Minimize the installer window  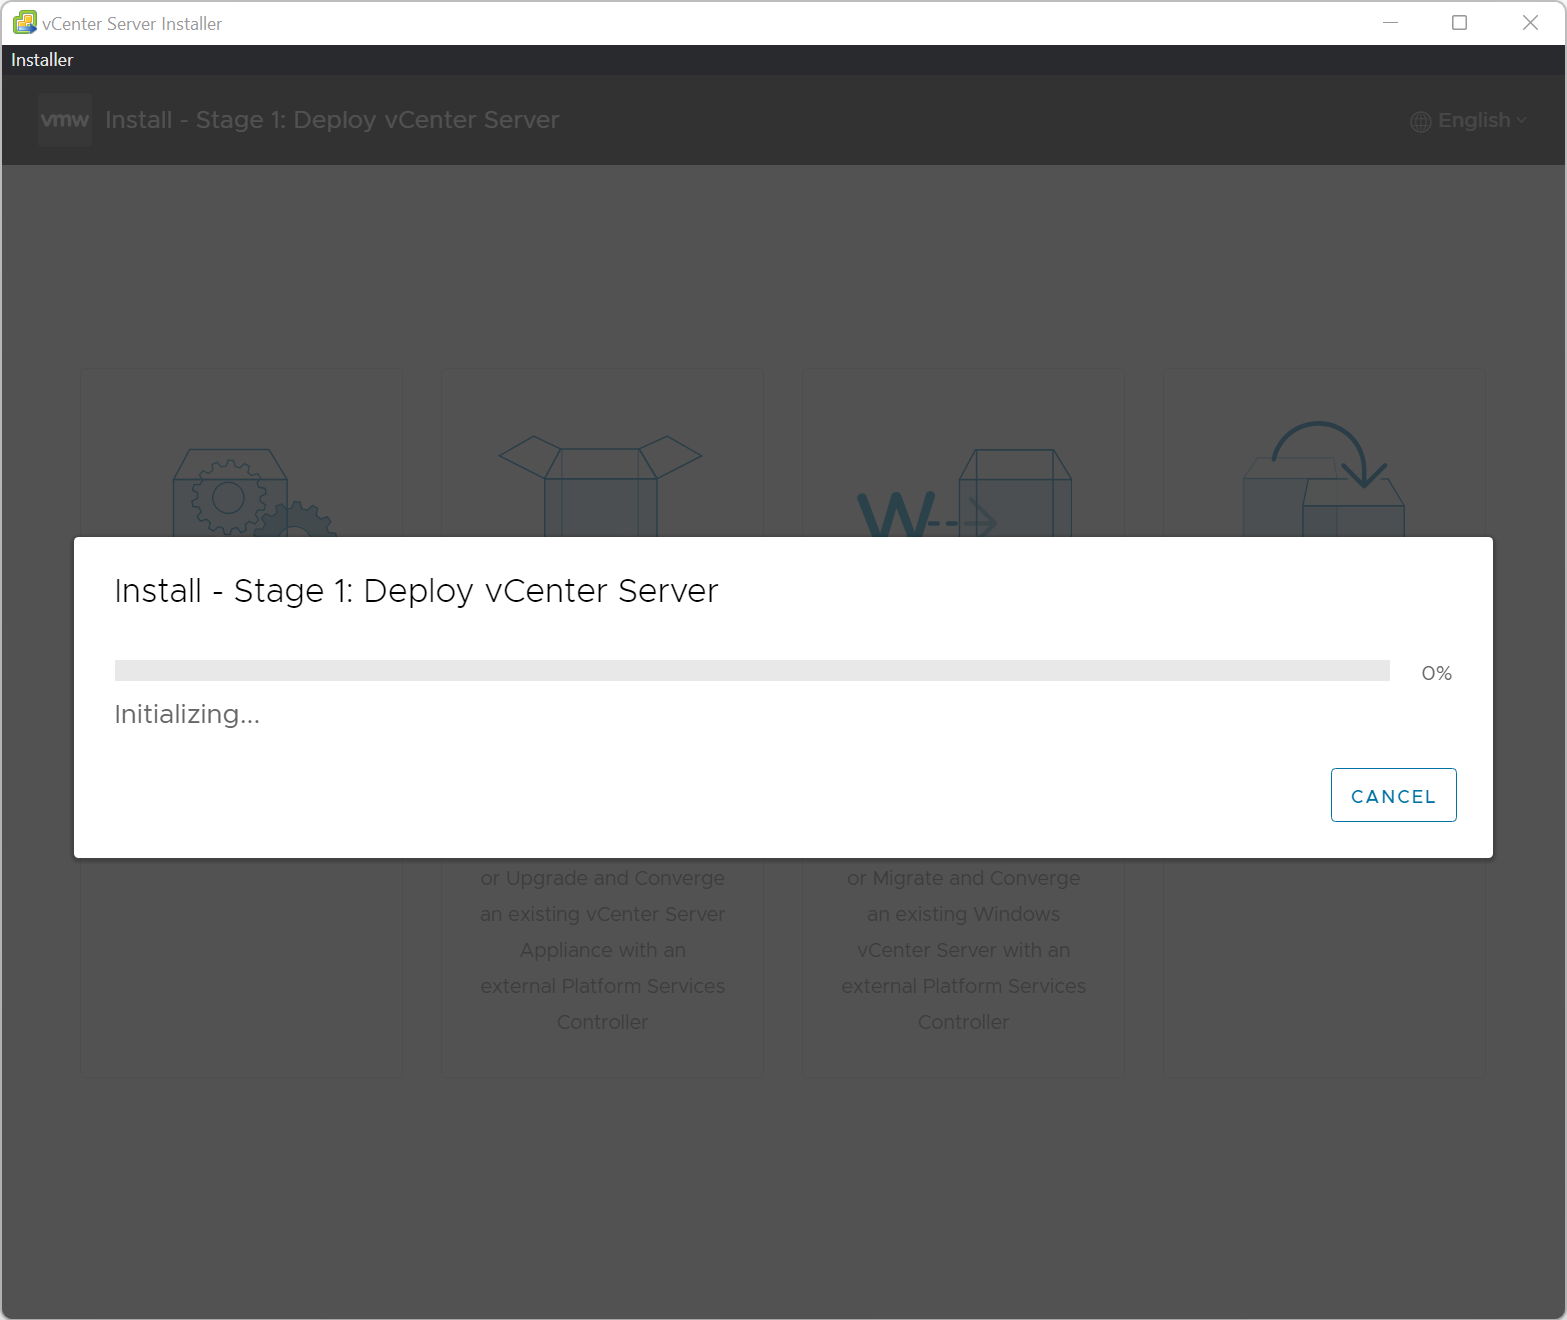[x=1390, y=22]
